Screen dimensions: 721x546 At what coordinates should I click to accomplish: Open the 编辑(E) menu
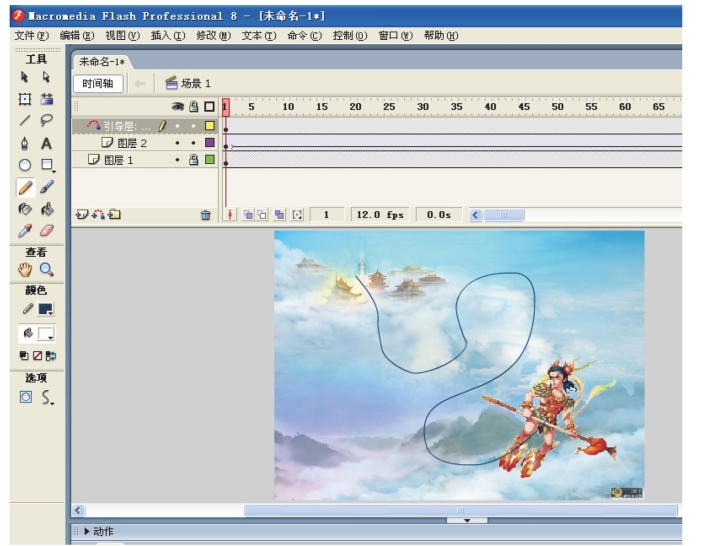tap(77, 35)
